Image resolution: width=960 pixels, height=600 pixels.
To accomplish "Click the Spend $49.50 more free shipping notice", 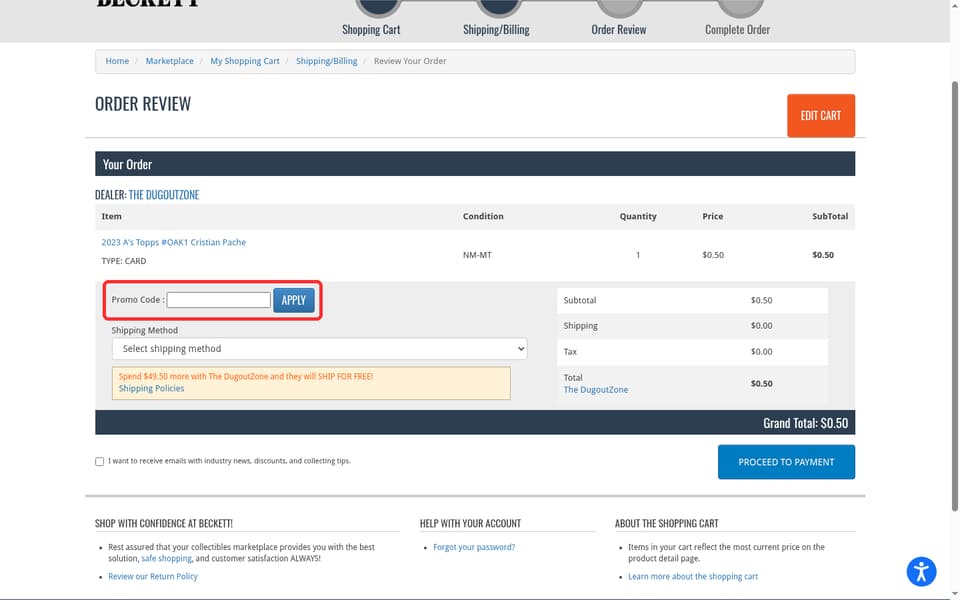I will click(311, 383).
